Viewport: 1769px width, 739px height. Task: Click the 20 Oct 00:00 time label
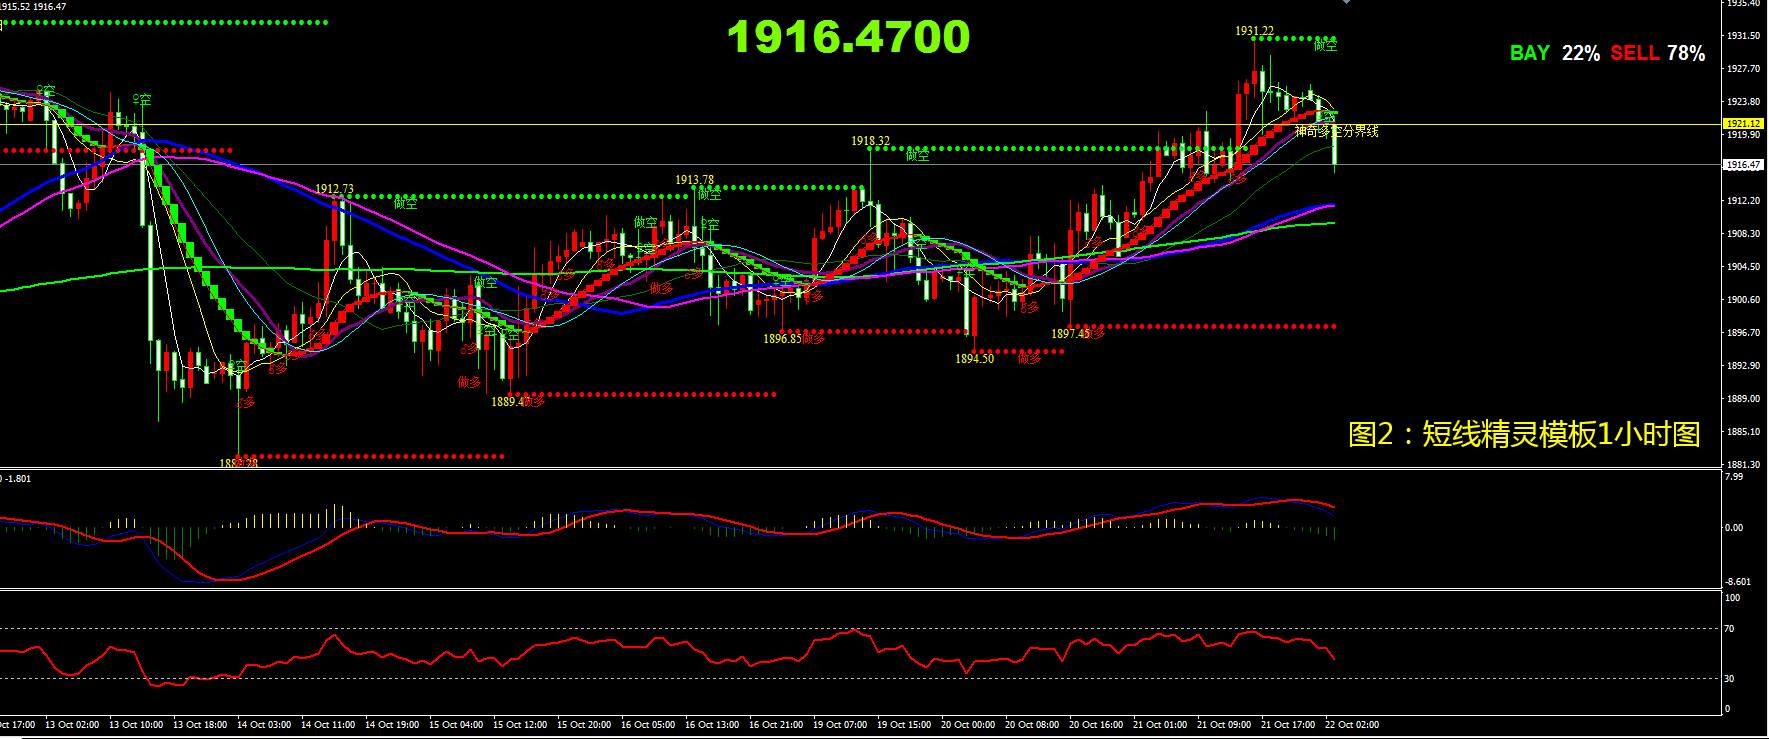(968, 725)
